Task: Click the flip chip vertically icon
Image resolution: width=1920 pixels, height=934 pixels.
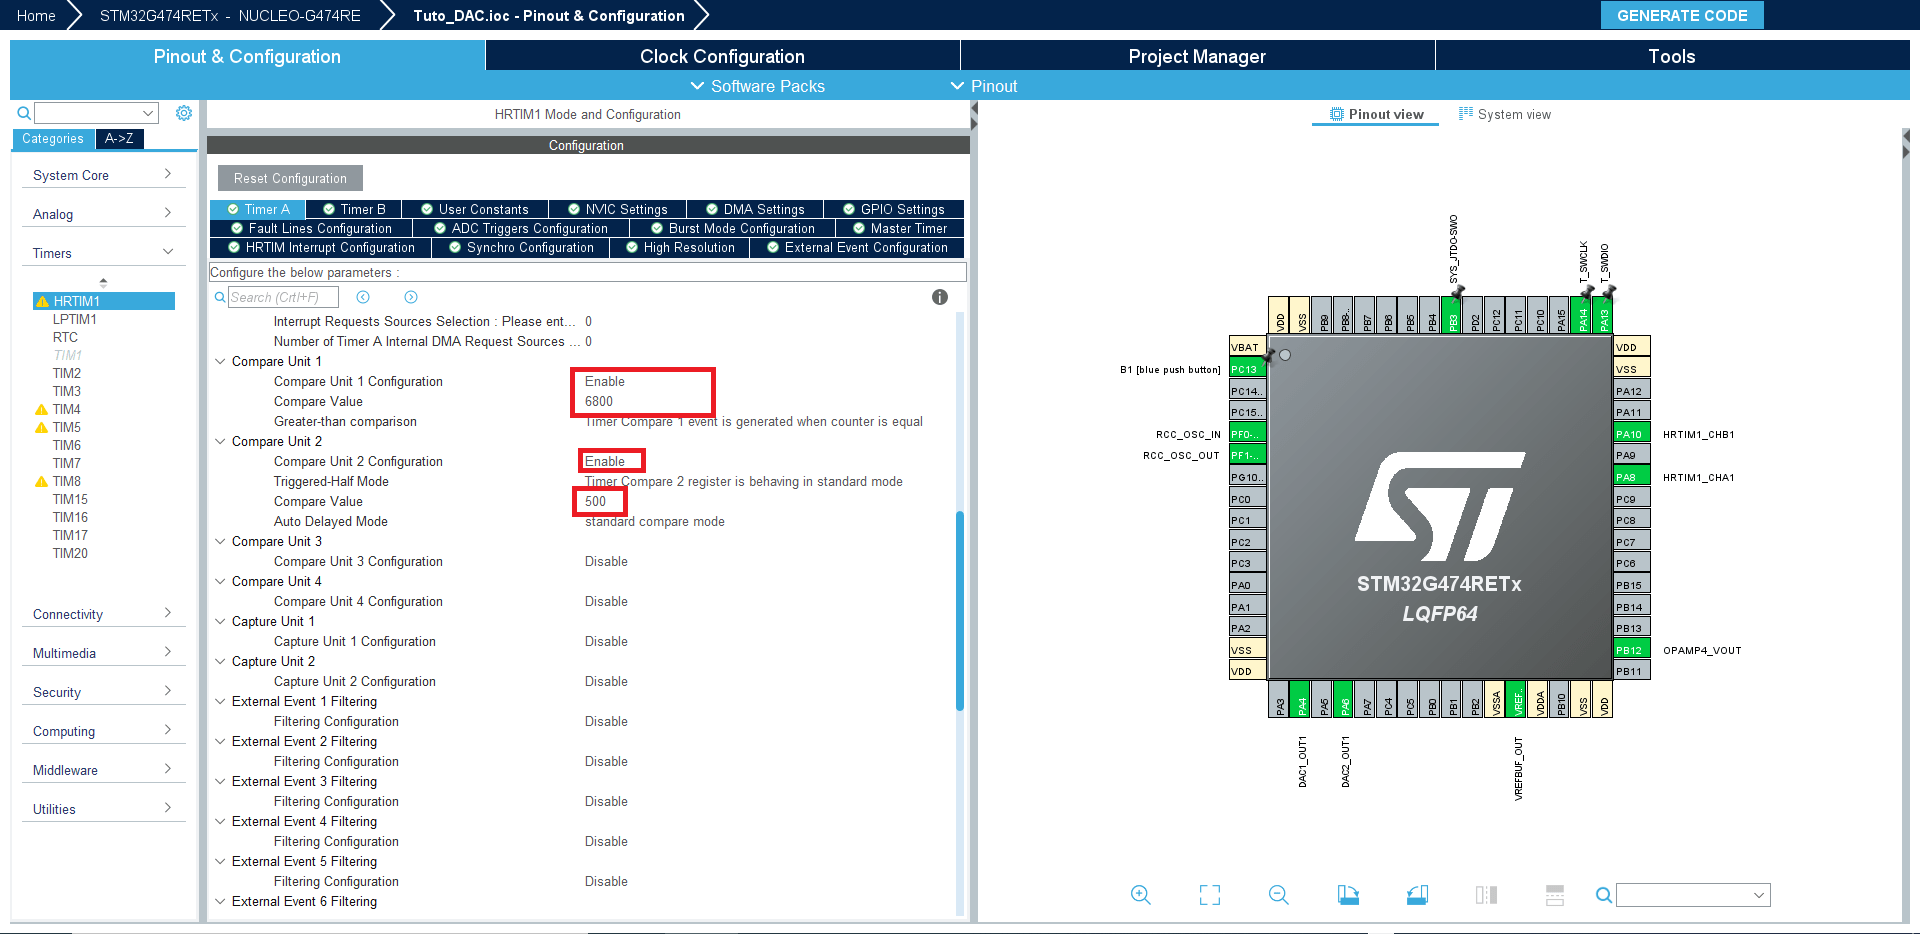Action: 1555,895
